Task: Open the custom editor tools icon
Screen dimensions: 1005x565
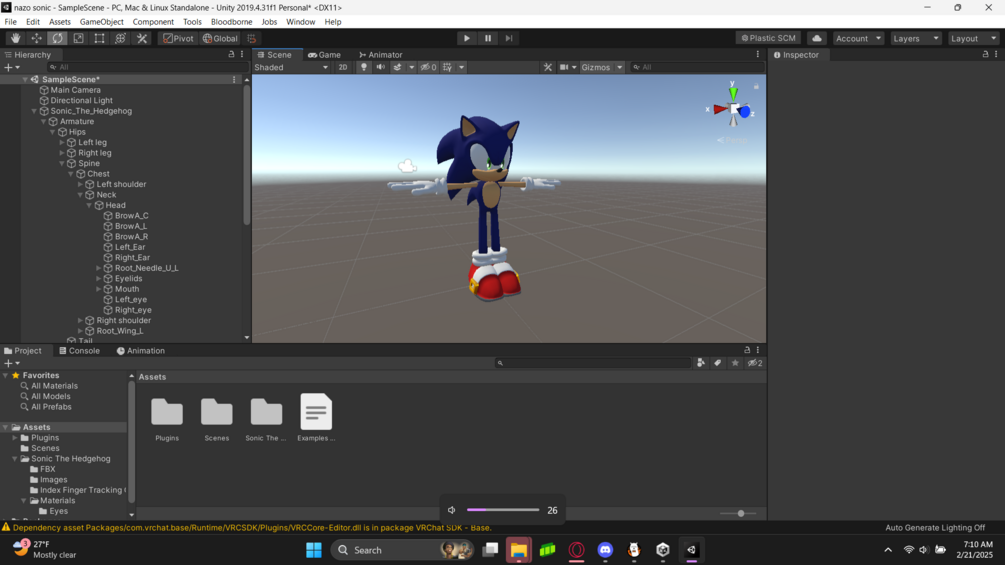Action: click(142, 38)
